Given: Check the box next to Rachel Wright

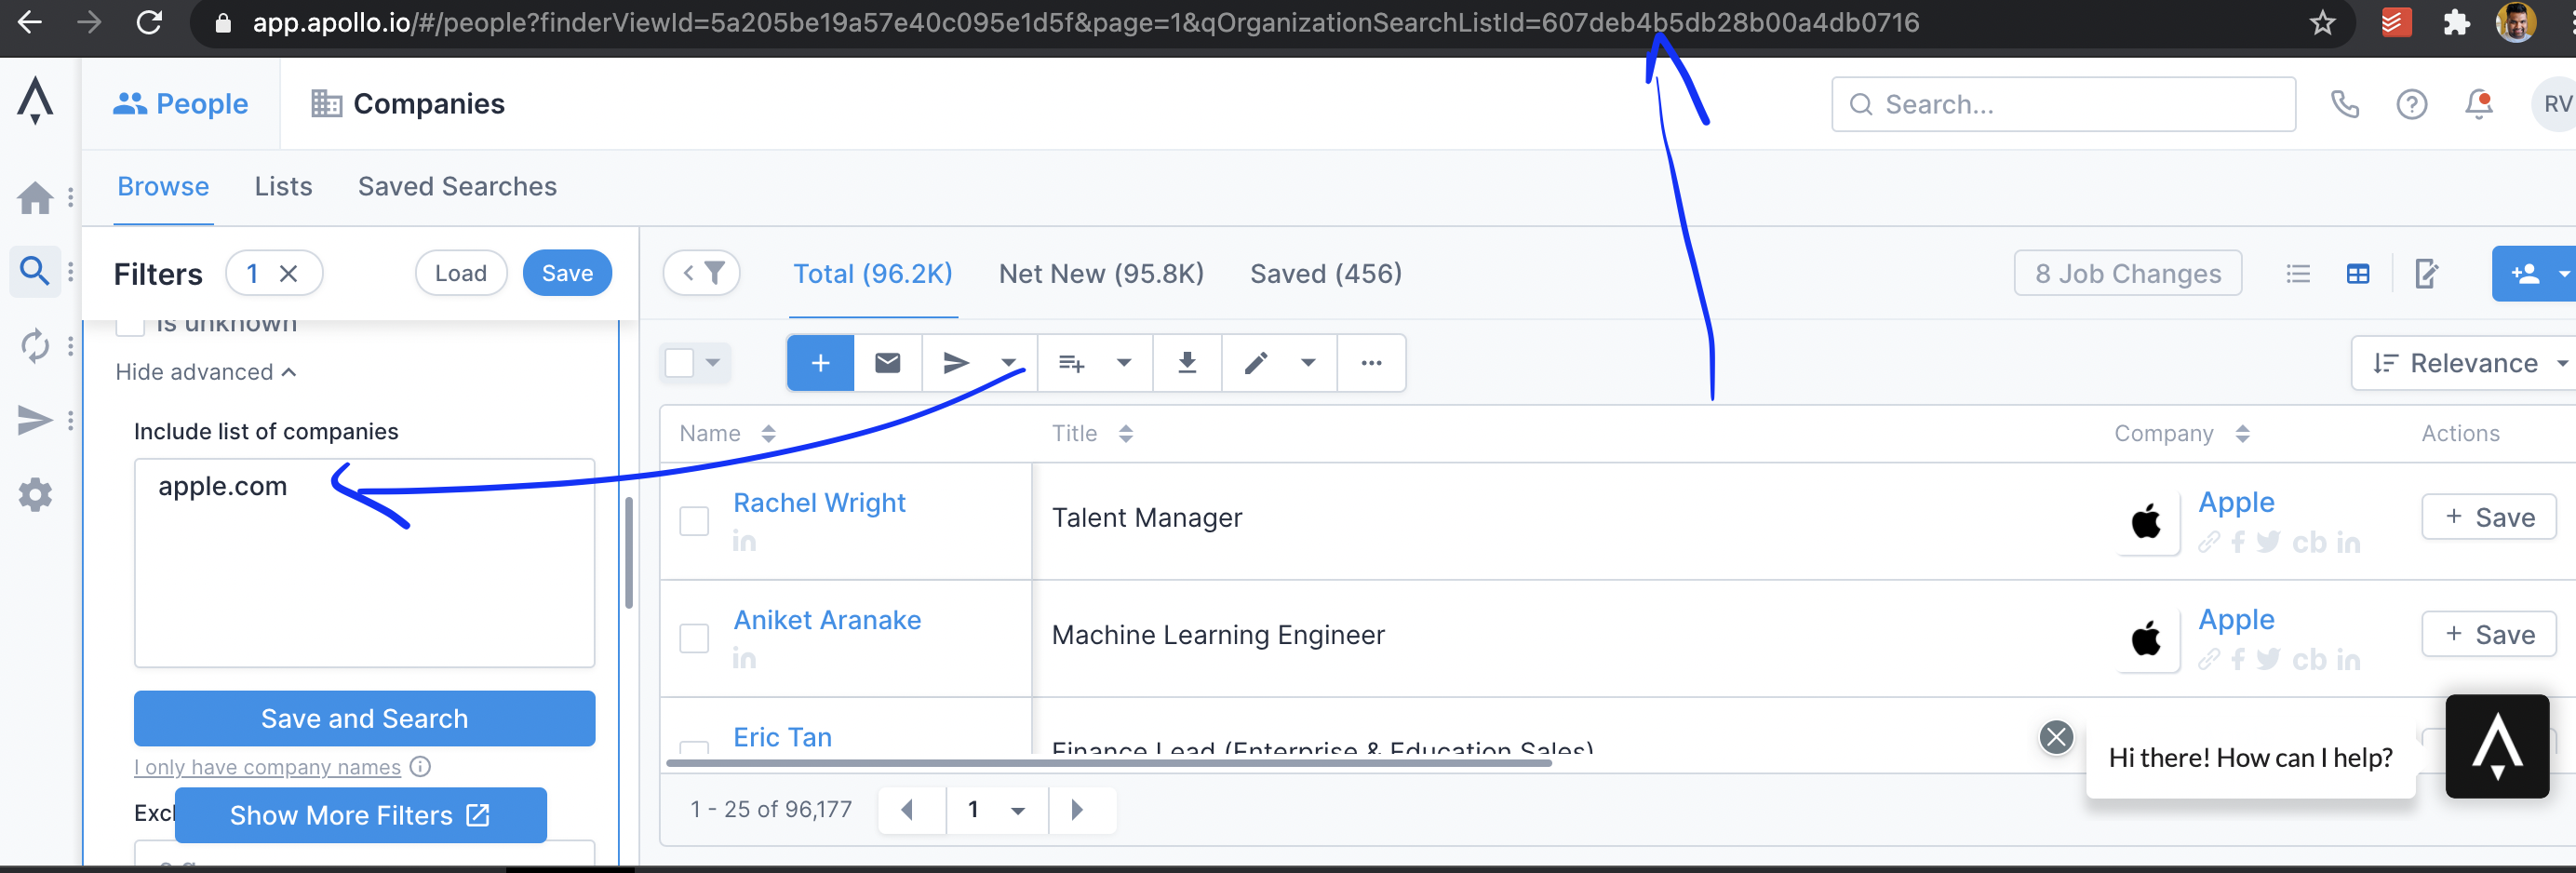Looking at the screenshot, I should pyautogui.click(x=694, y=521).
